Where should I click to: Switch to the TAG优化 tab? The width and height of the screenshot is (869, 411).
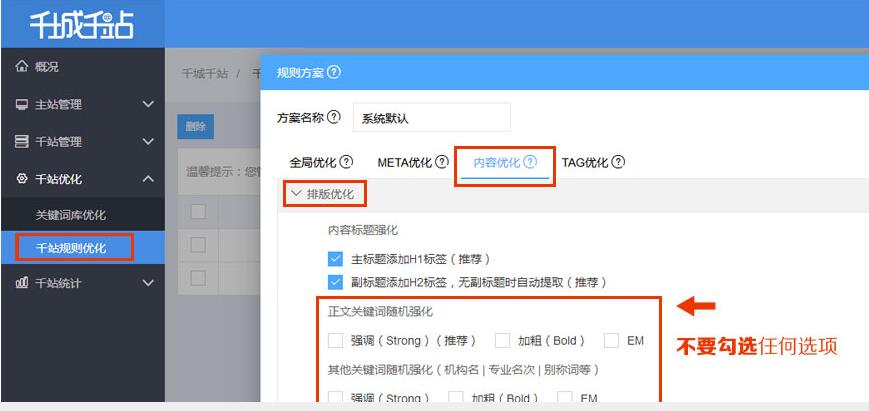(585, 162)
